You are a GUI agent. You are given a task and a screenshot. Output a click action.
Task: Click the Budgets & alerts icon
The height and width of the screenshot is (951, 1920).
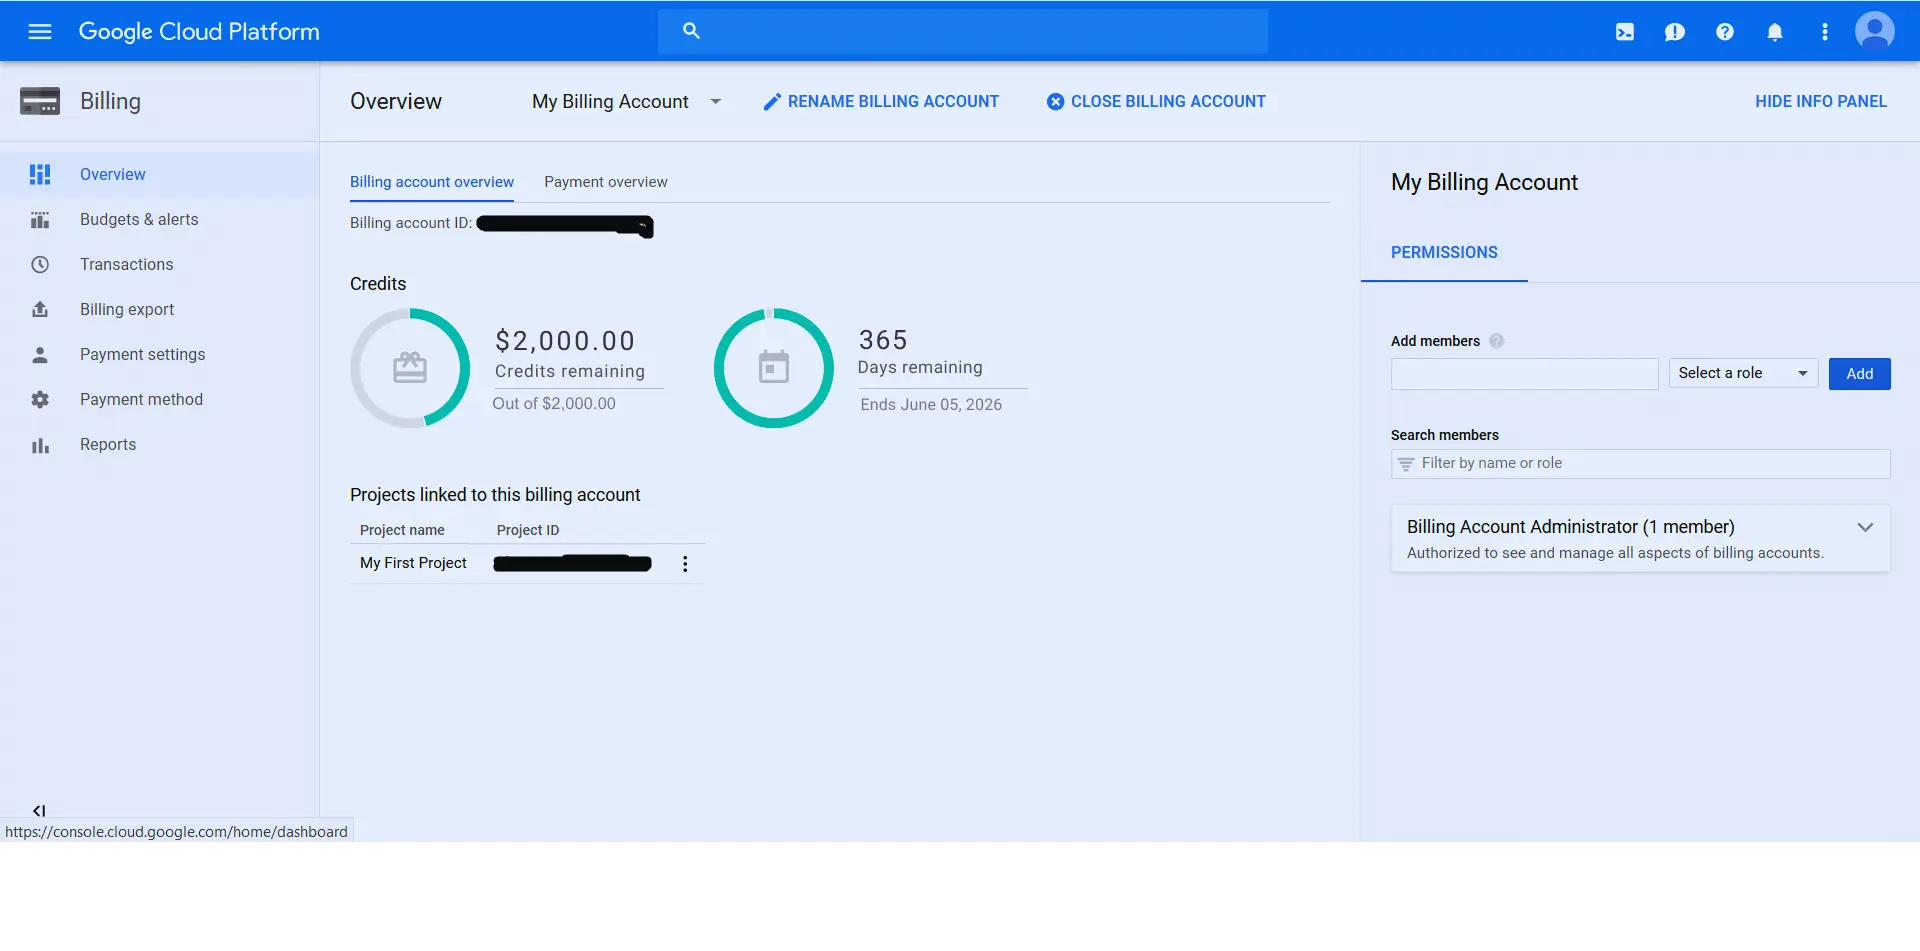[40, 219]
